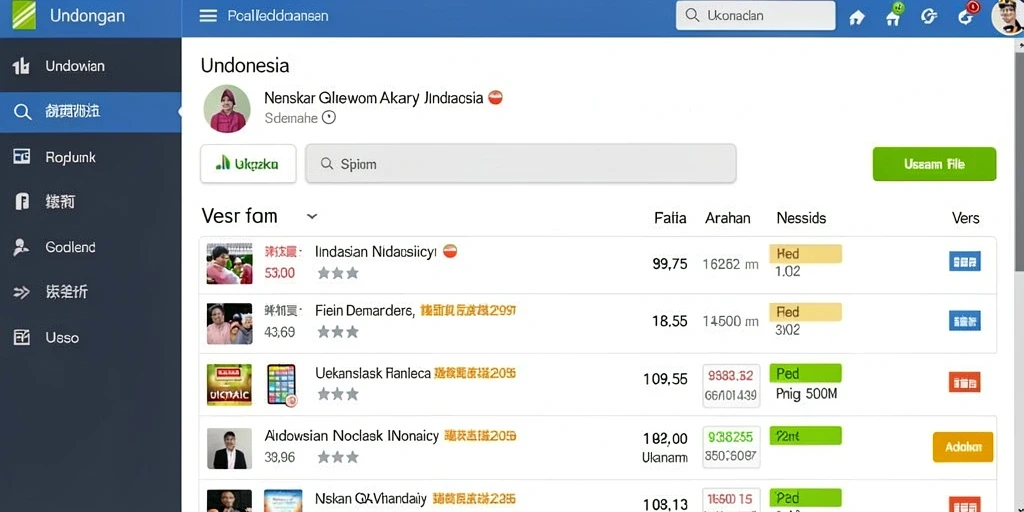Screen dimensions: 1024x512
Task: Click the Spiom search input
Action: point(520,163)
